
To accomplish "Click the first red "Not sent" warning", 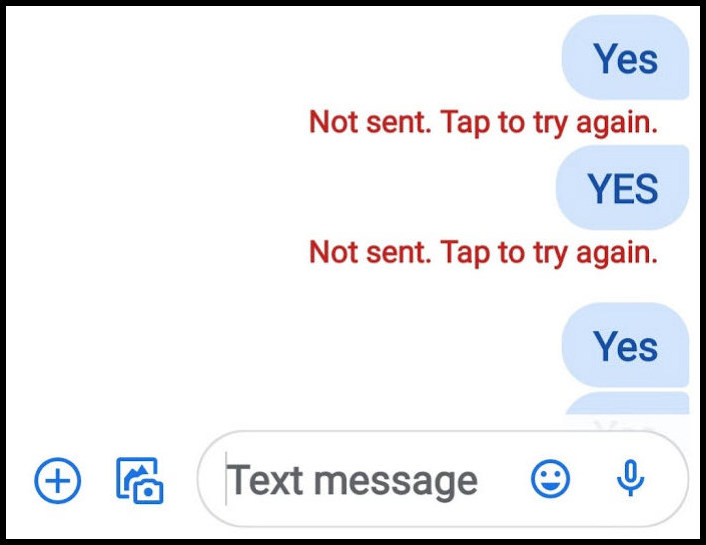I will 483,122.
